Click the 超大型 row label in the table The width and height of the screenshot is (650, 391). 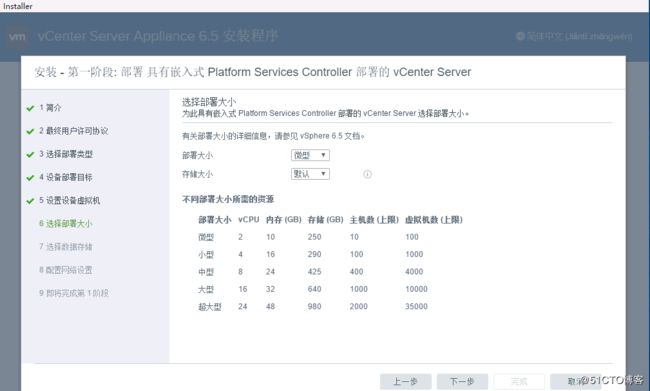click(210, 307)
